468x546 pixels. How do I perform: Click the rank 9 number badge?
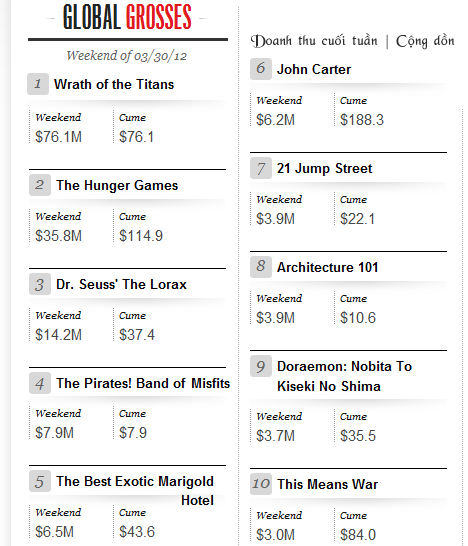click(261, 366)
